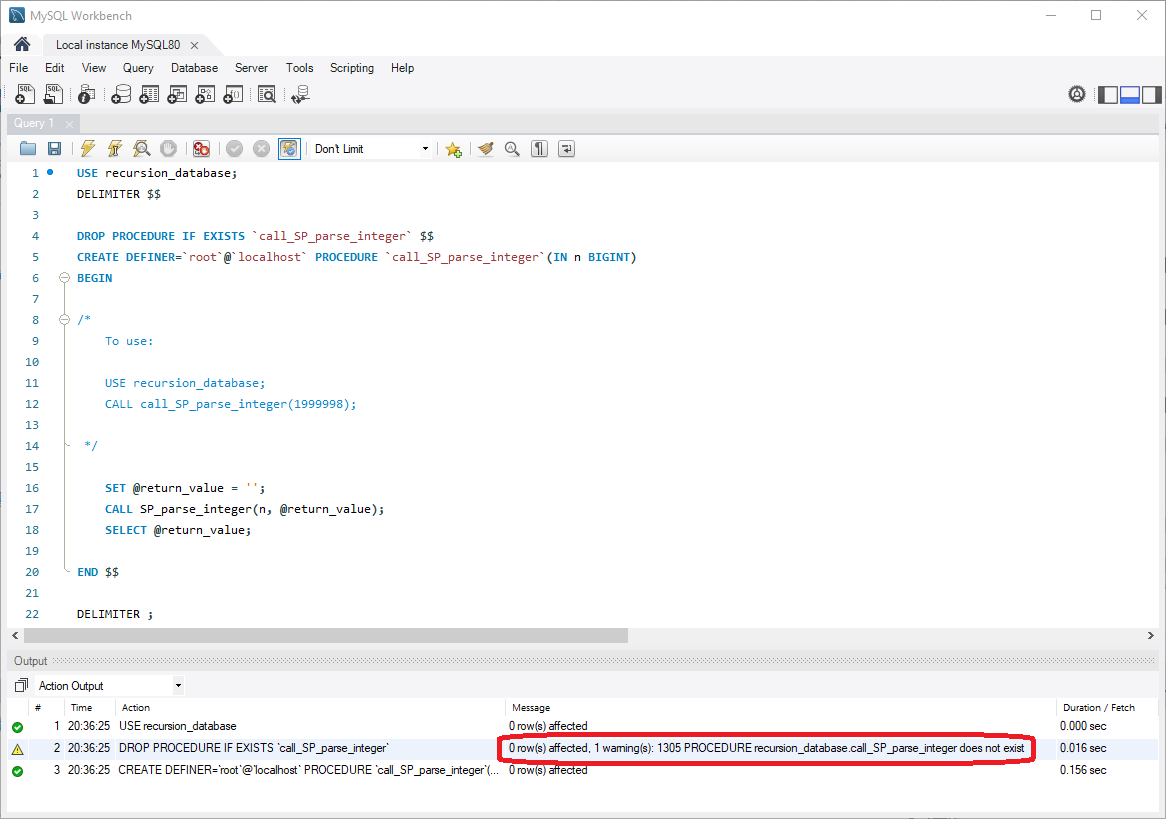1166x819 pixels.
Task: Rollback transaction X icon
Action: coord(261,149)
